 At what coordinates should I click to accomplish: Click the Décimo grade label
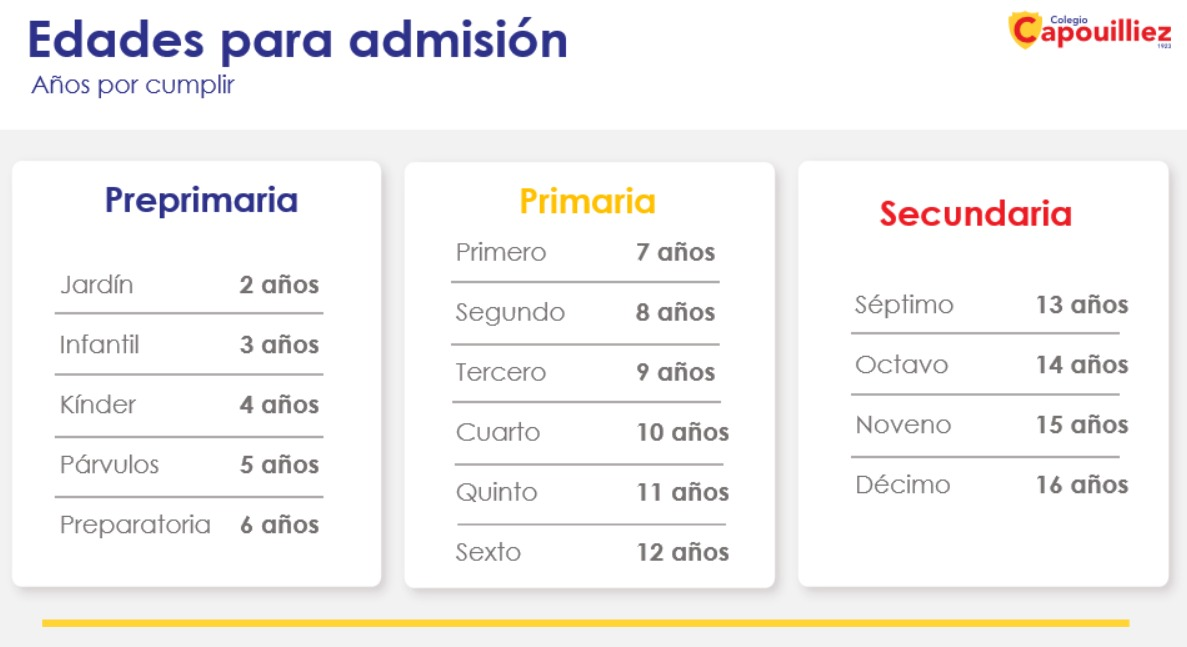[x=903, y=485]
